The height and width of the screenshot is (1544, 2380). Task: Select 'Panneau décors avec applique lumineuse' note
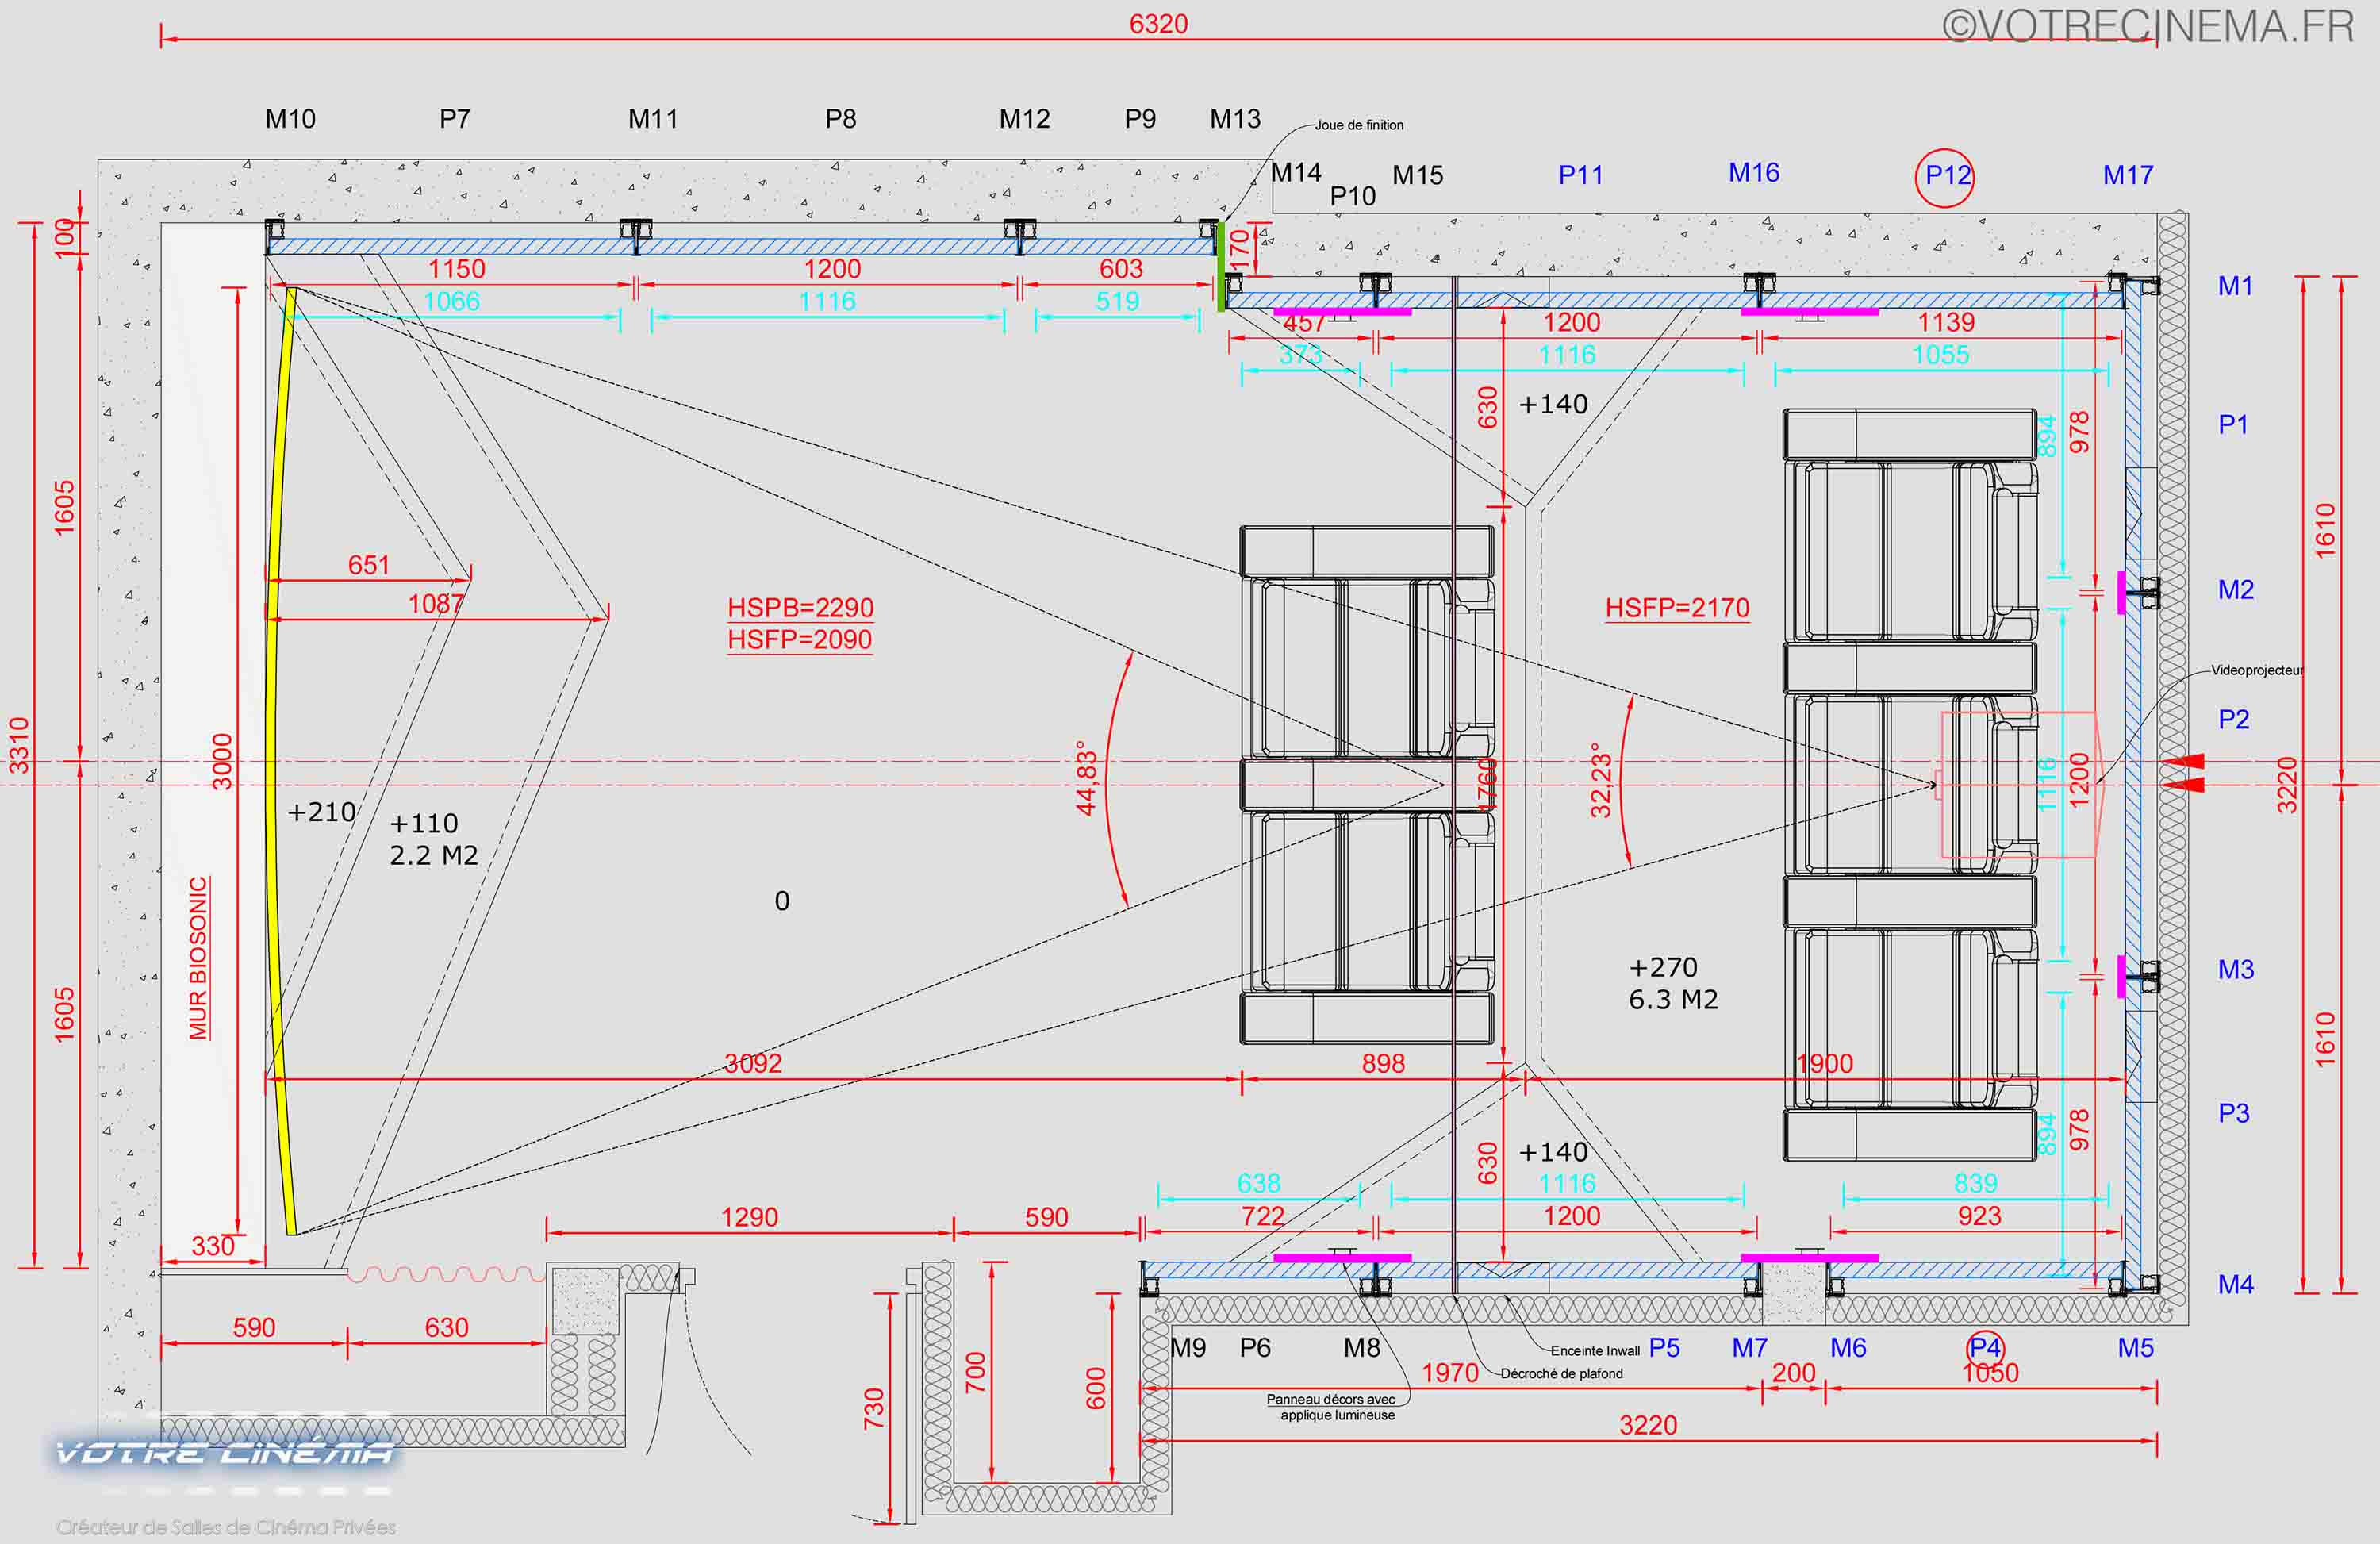coord(1331,1407)
